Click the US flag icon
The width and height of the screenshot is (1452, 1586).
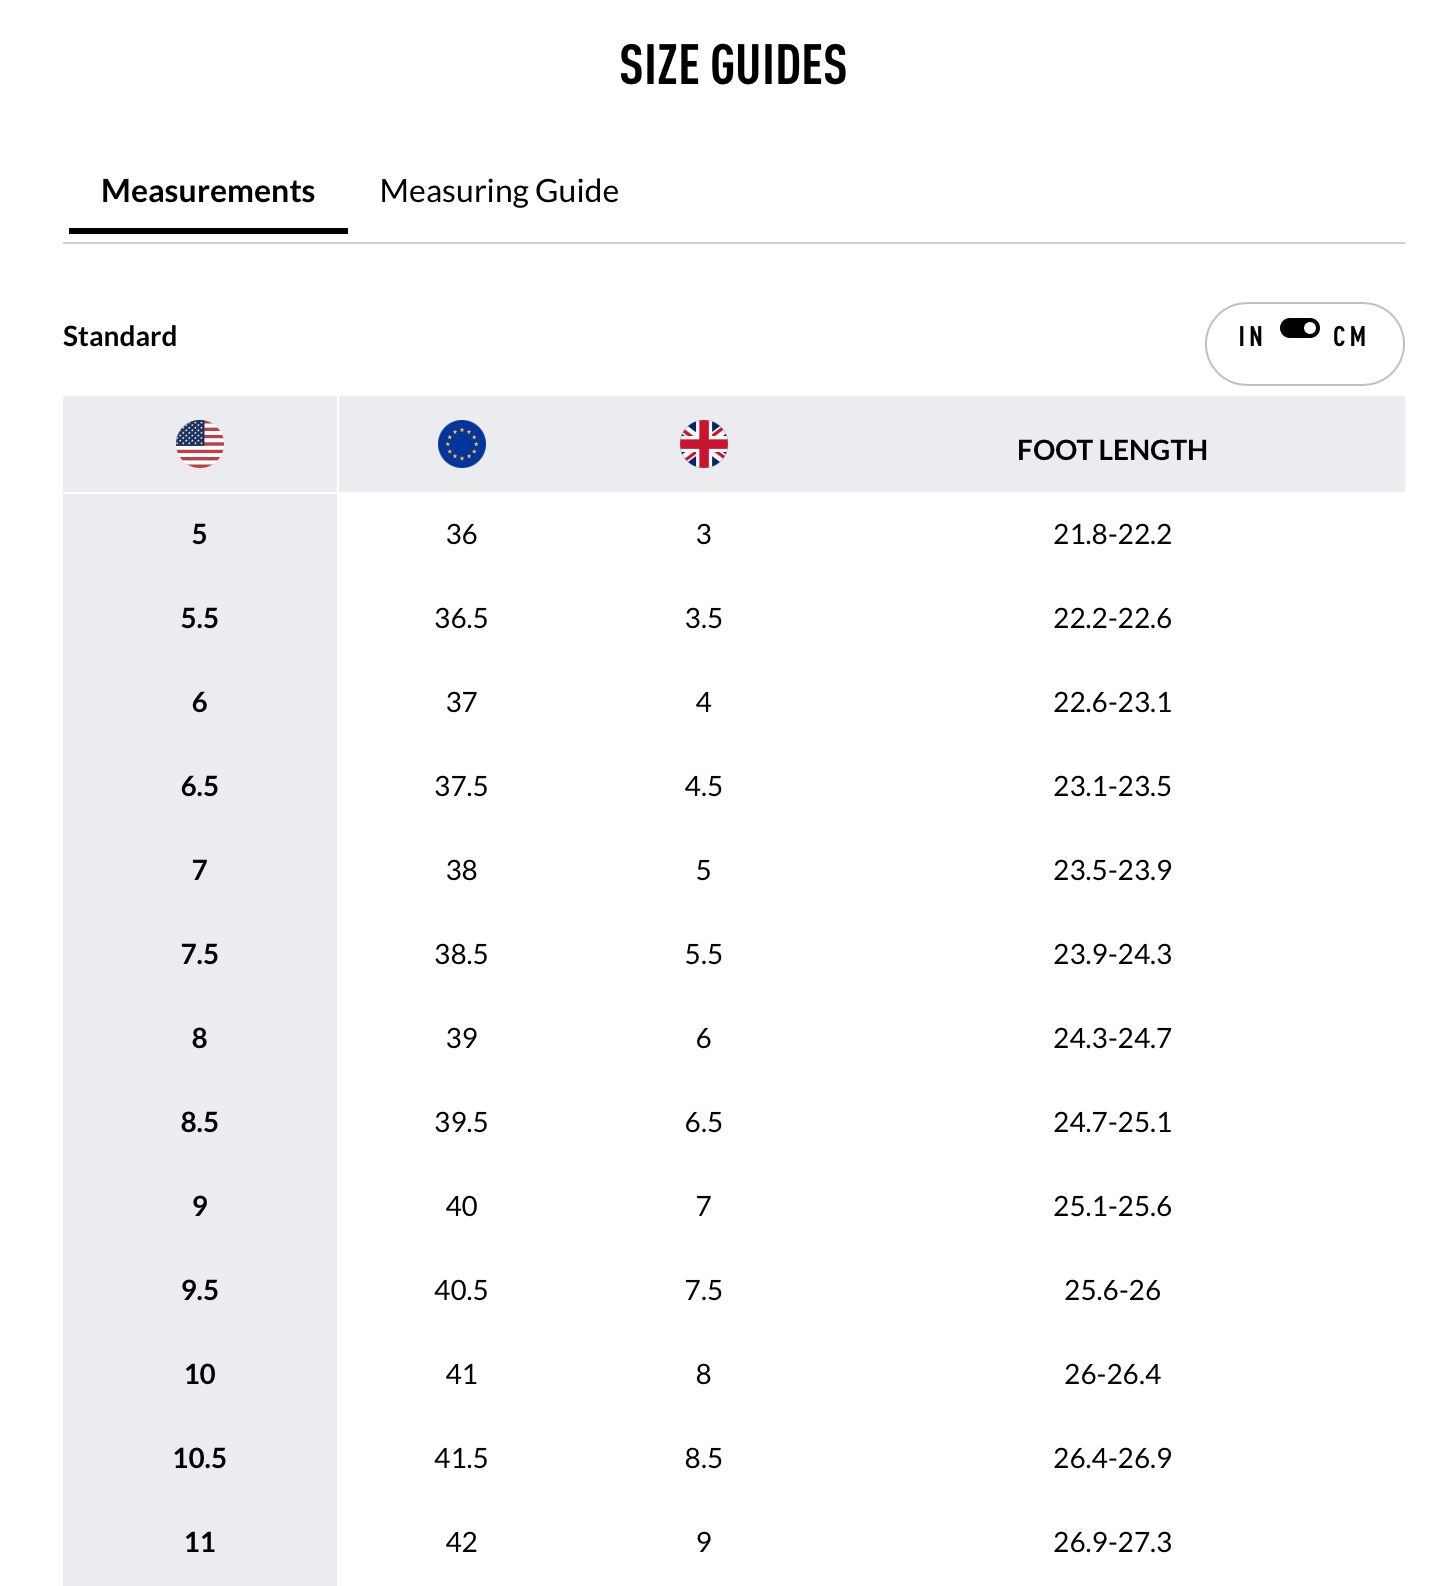click(x=200, y=444)
